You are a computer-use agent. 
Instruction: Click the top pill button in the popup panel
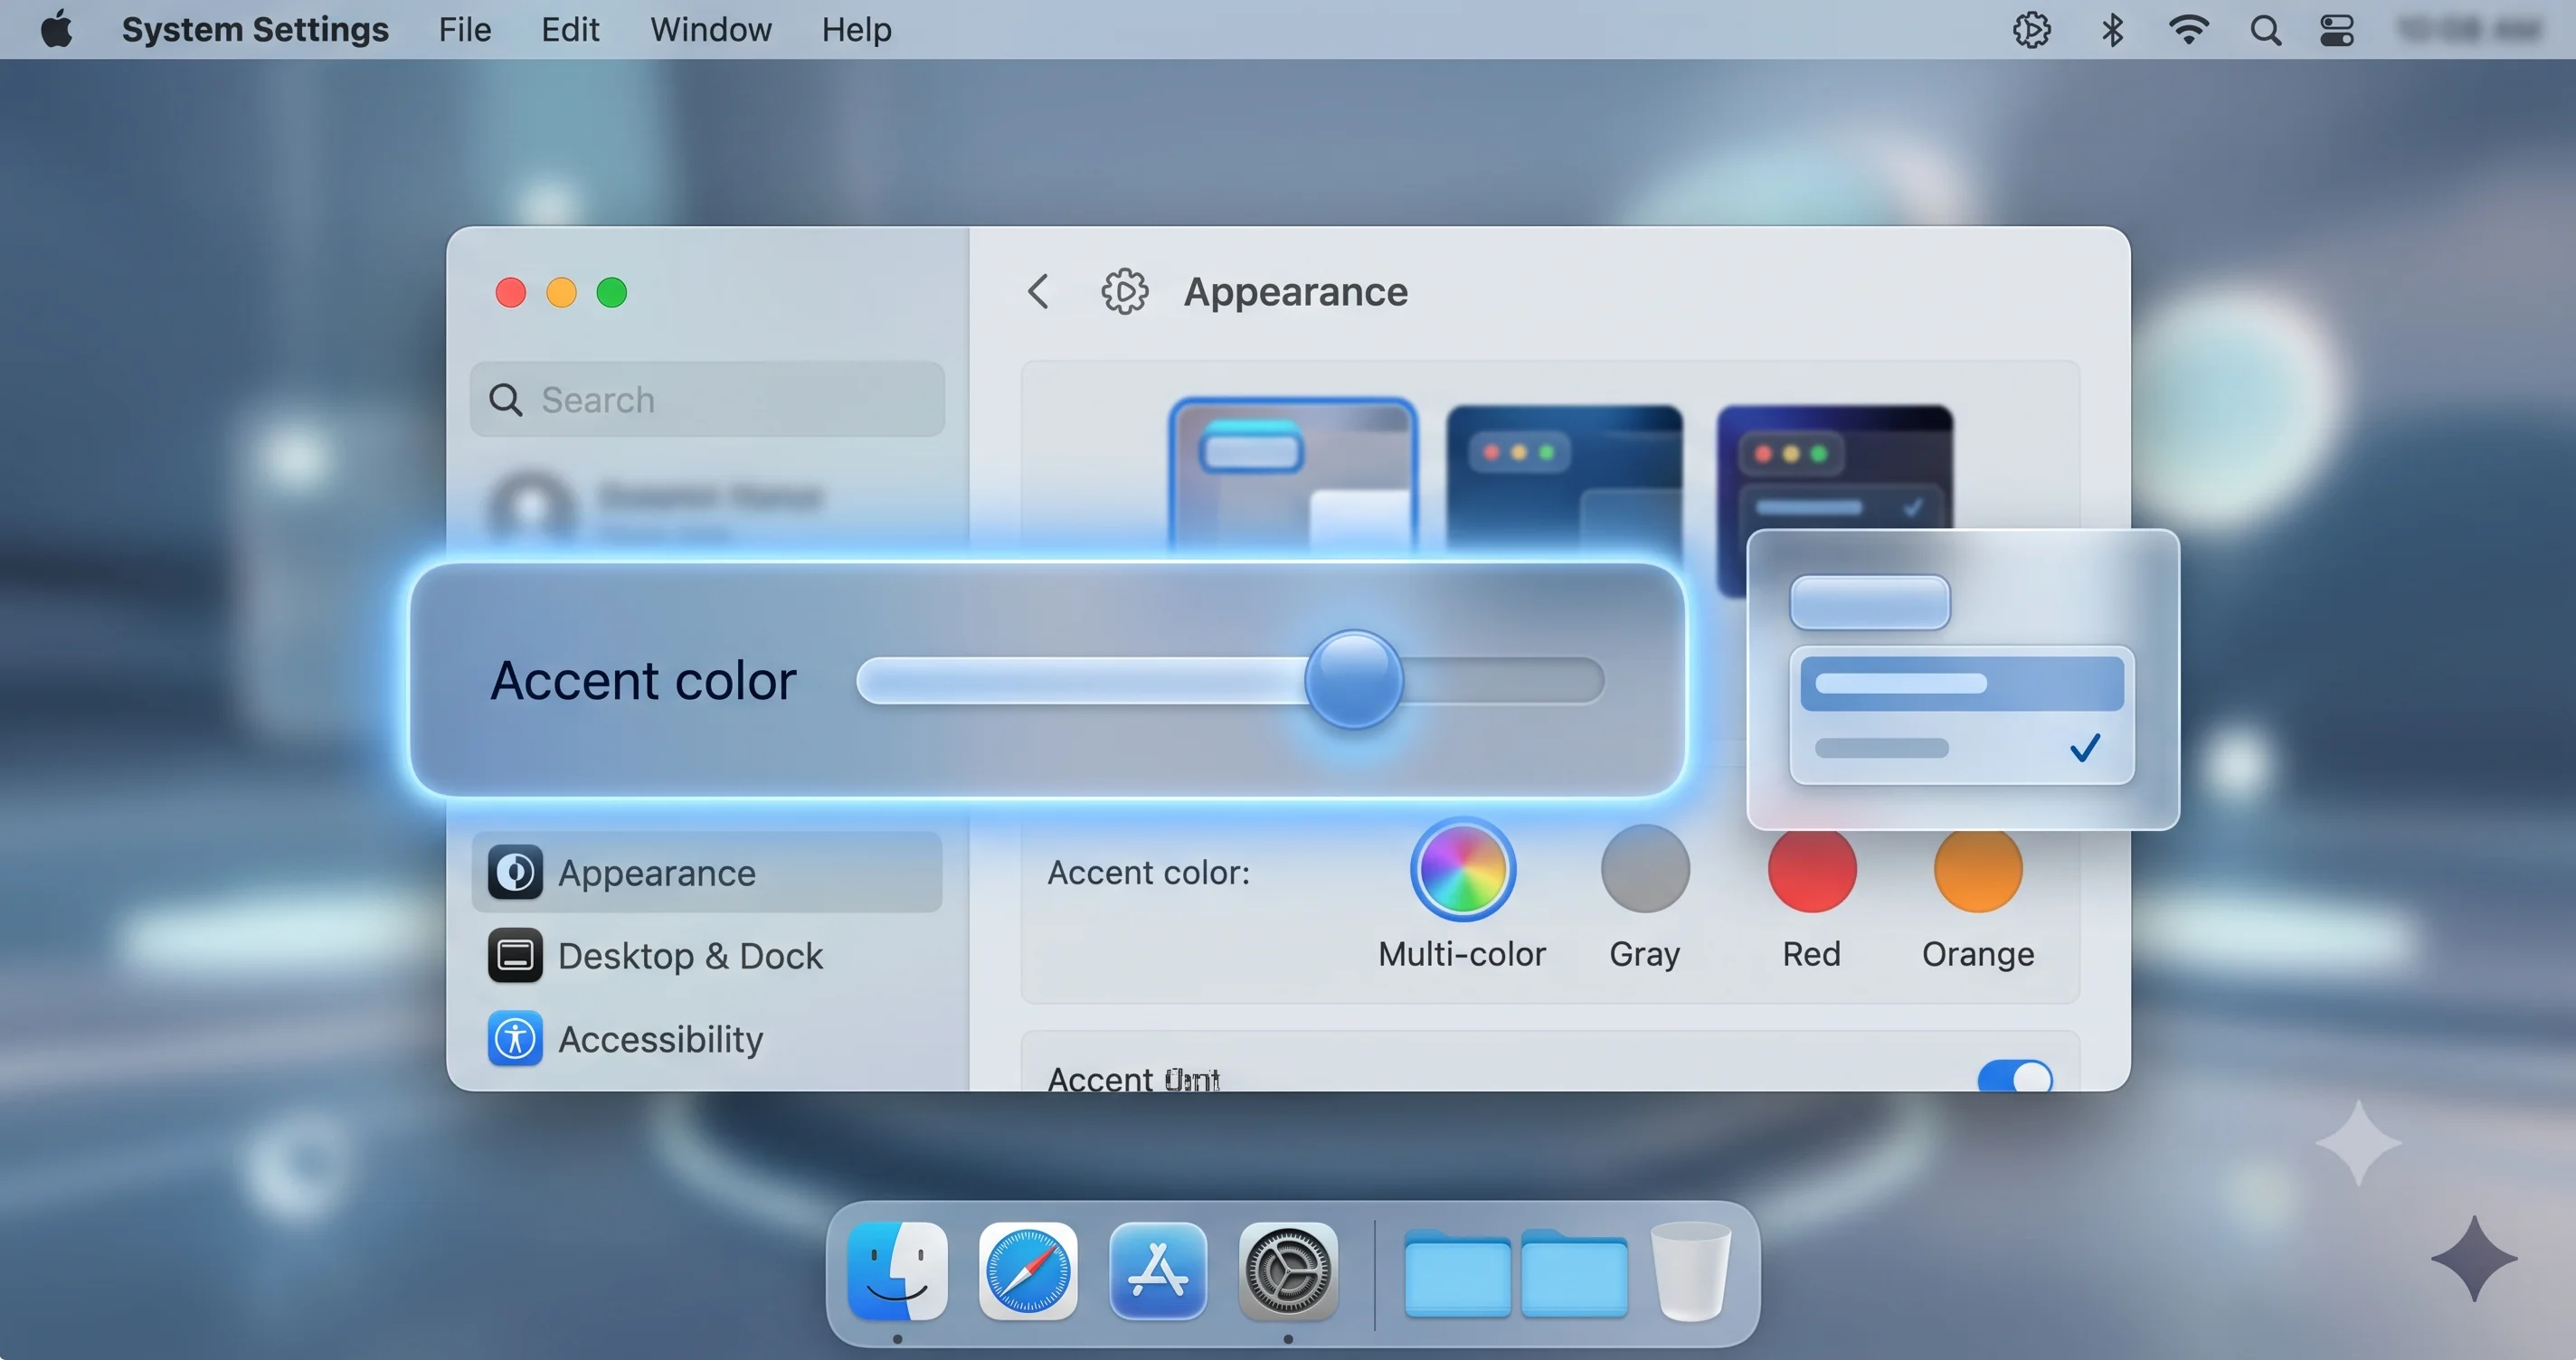pos(1869,602)
